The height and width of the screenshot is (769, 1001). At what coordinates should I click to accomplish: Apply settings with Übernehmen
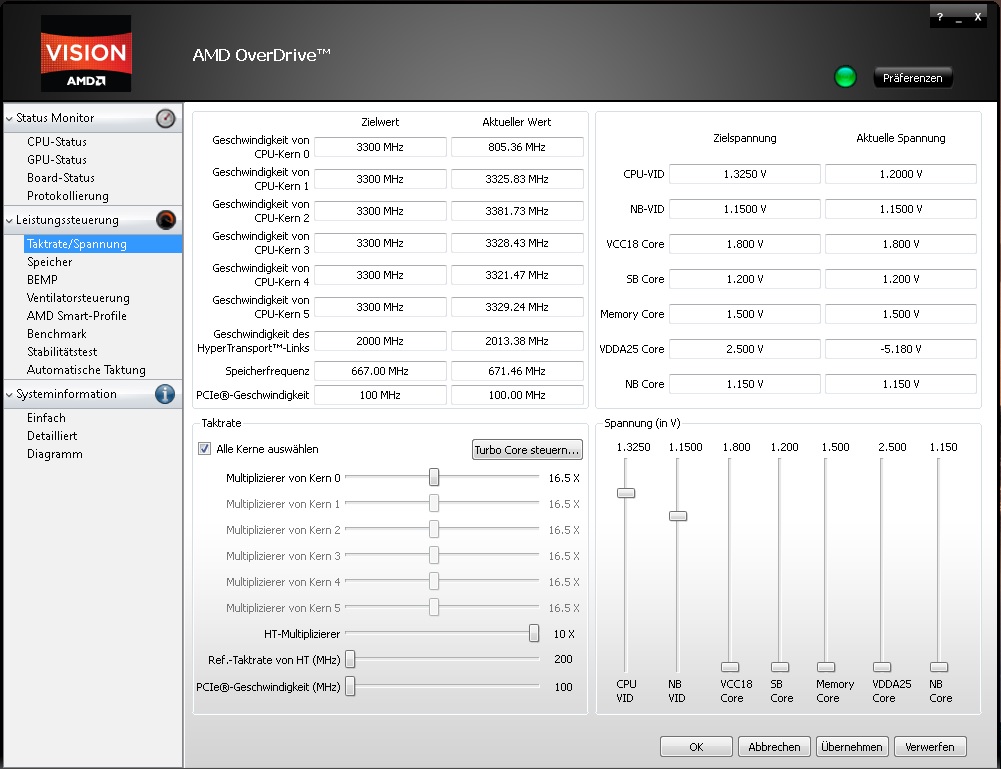(x=852, y=747)
